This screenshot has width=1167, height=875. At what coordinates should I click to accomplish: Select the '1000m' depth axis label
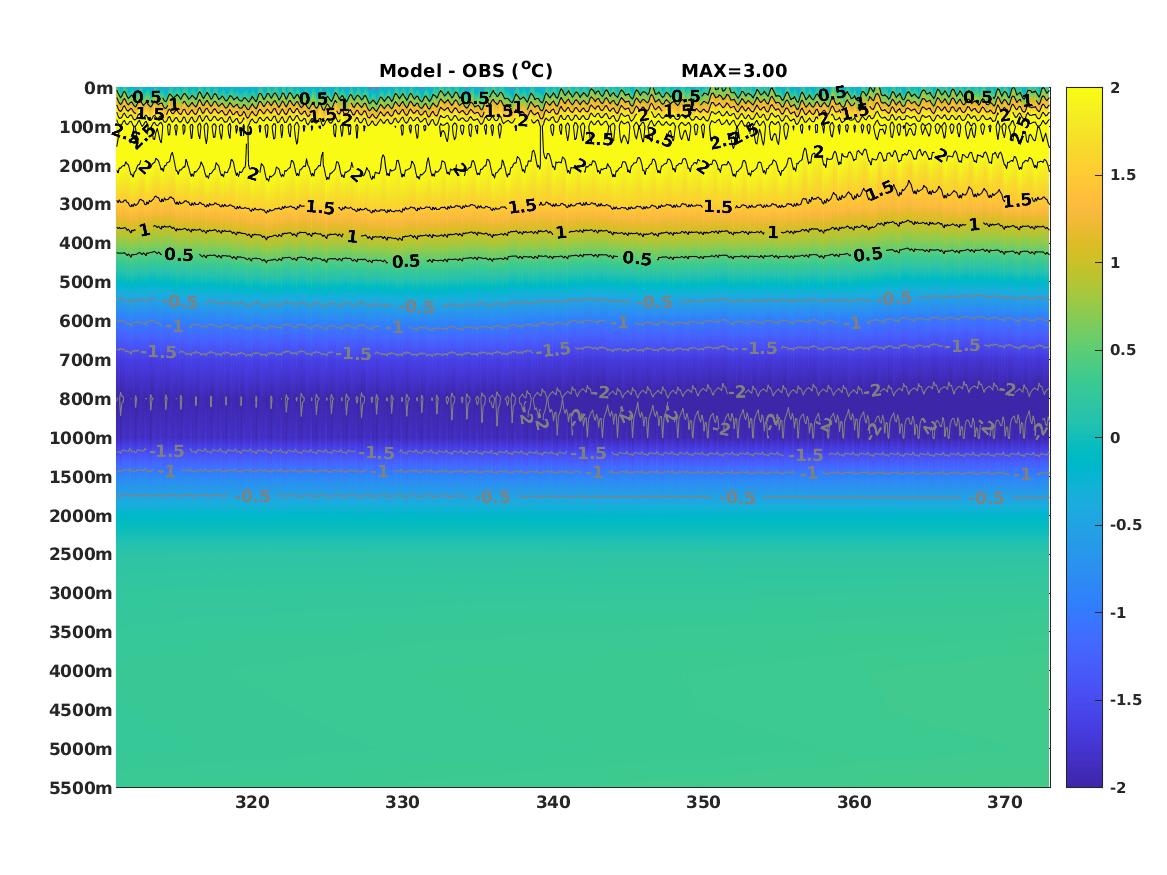(81, 438)
